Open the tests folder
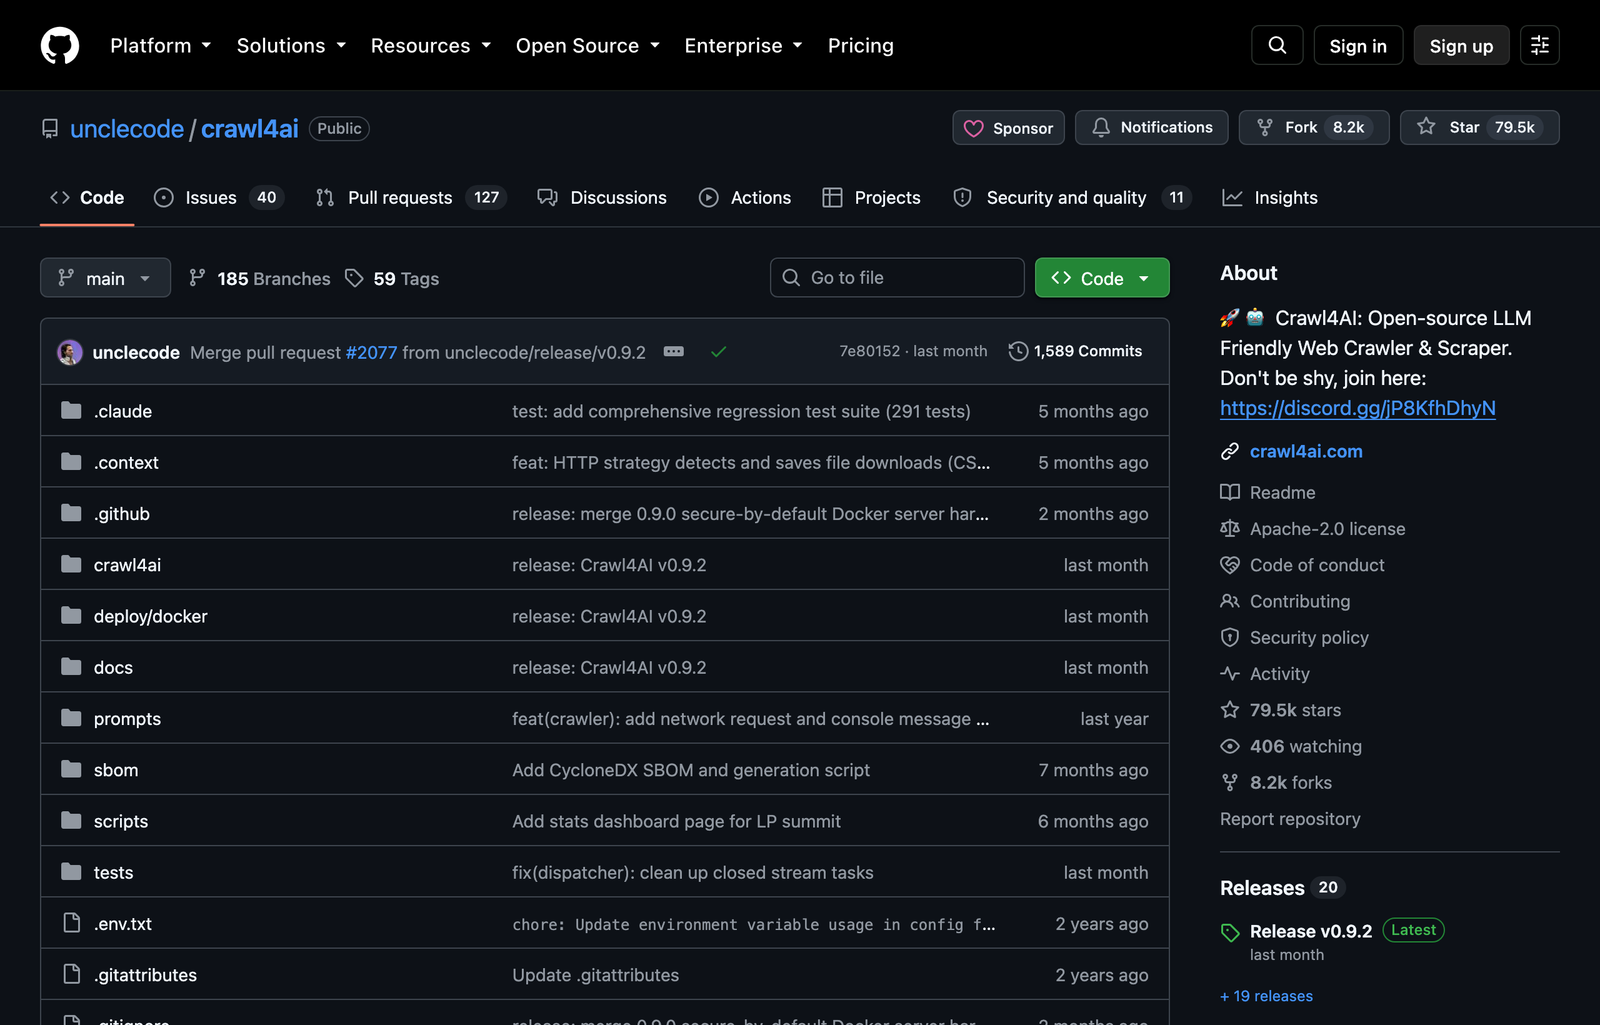 click(x=113, y=872)
